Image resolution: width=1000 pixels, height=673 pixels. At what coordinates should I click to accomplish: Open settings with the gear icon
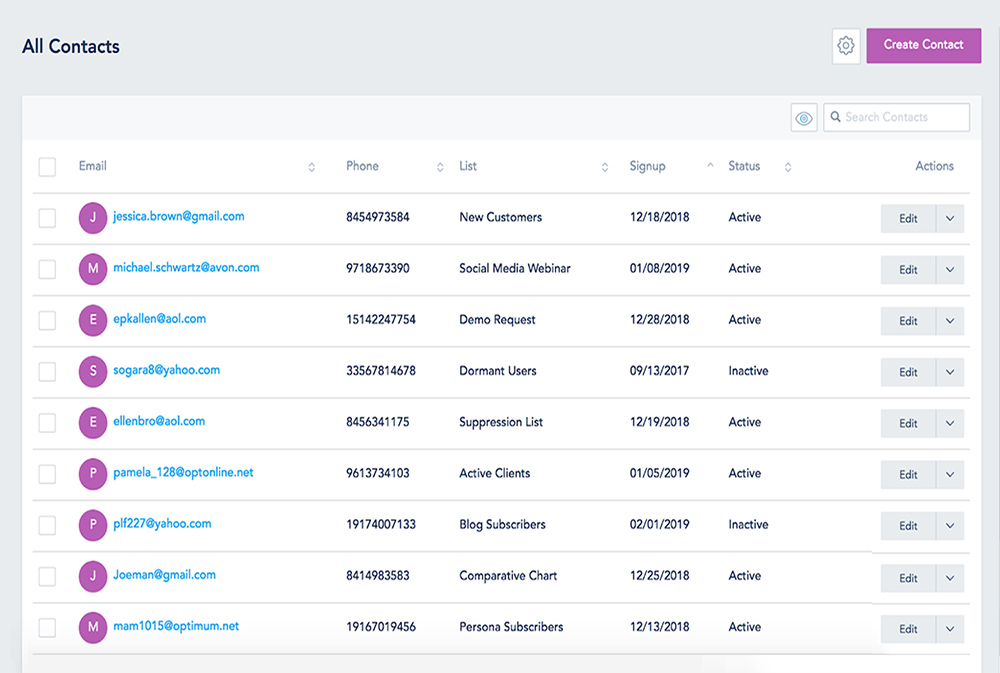846,46
